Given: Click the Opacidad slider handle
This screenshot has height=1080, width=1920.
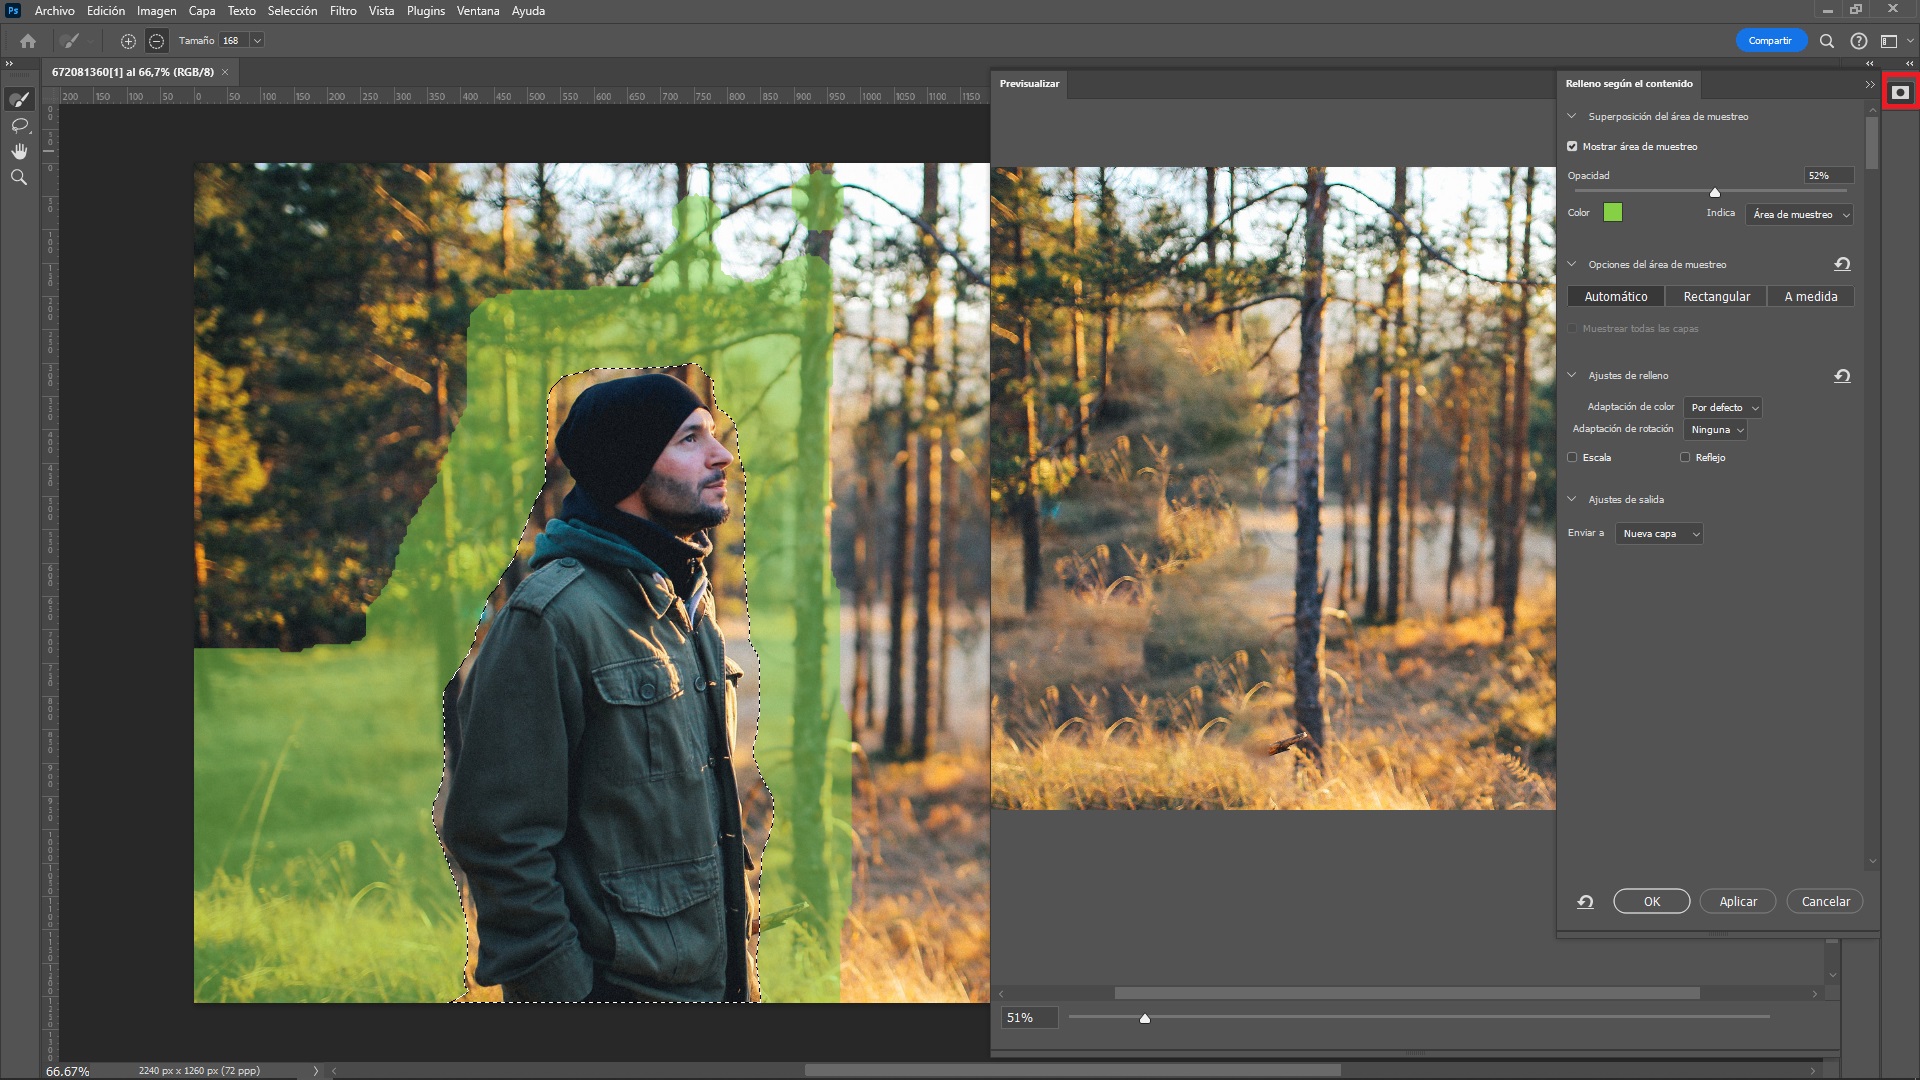Looking at the screenshot, I should pyautogui.click(x=1714, y=192).
